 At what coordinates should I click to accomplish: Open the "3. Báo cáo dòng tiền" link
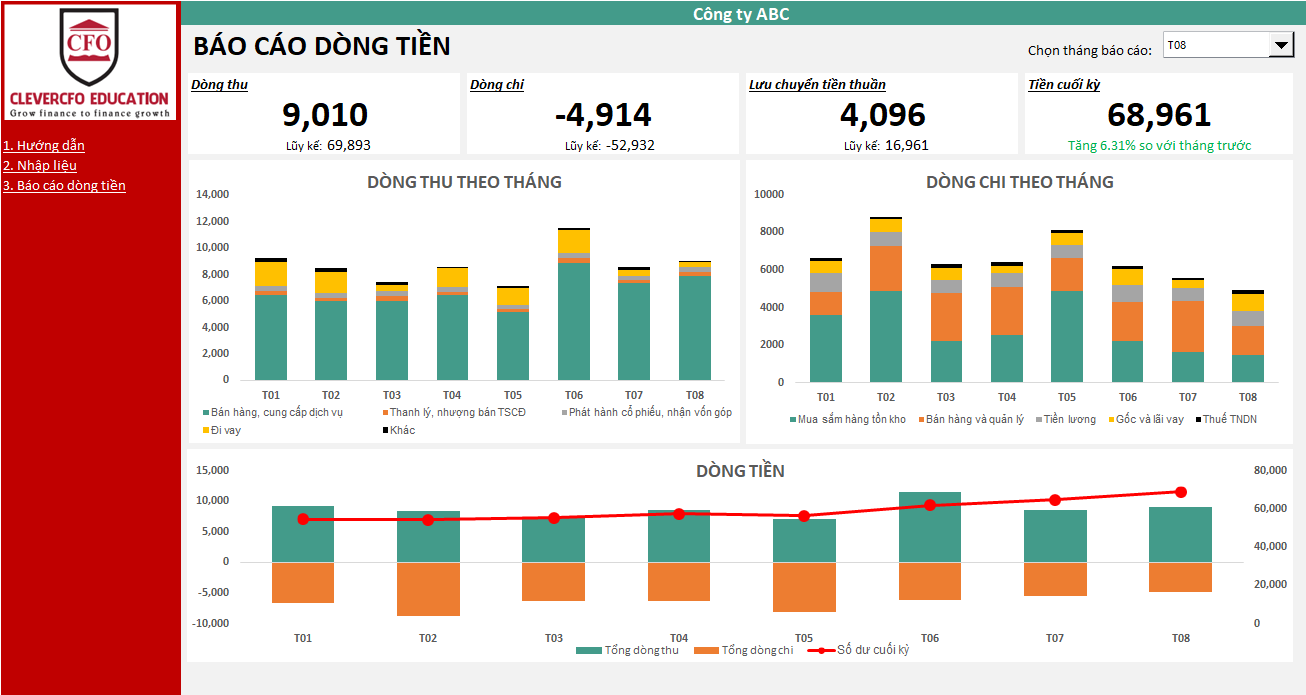pos(64,186)
